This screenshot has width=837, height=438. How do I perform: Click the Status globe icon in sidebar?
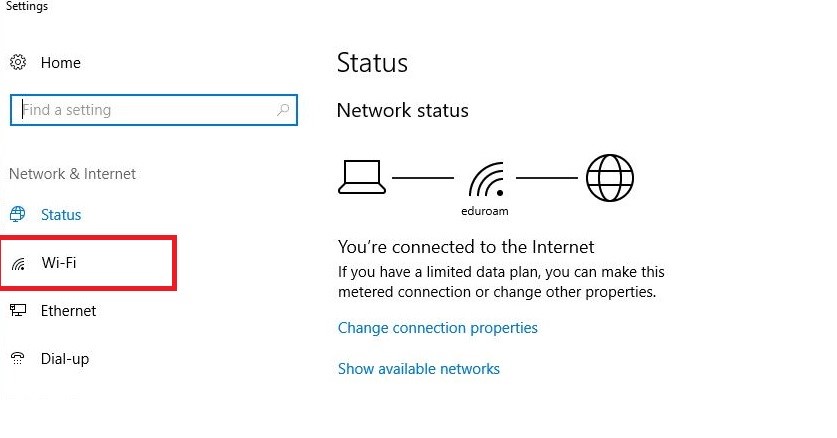[x=17, y=215]
